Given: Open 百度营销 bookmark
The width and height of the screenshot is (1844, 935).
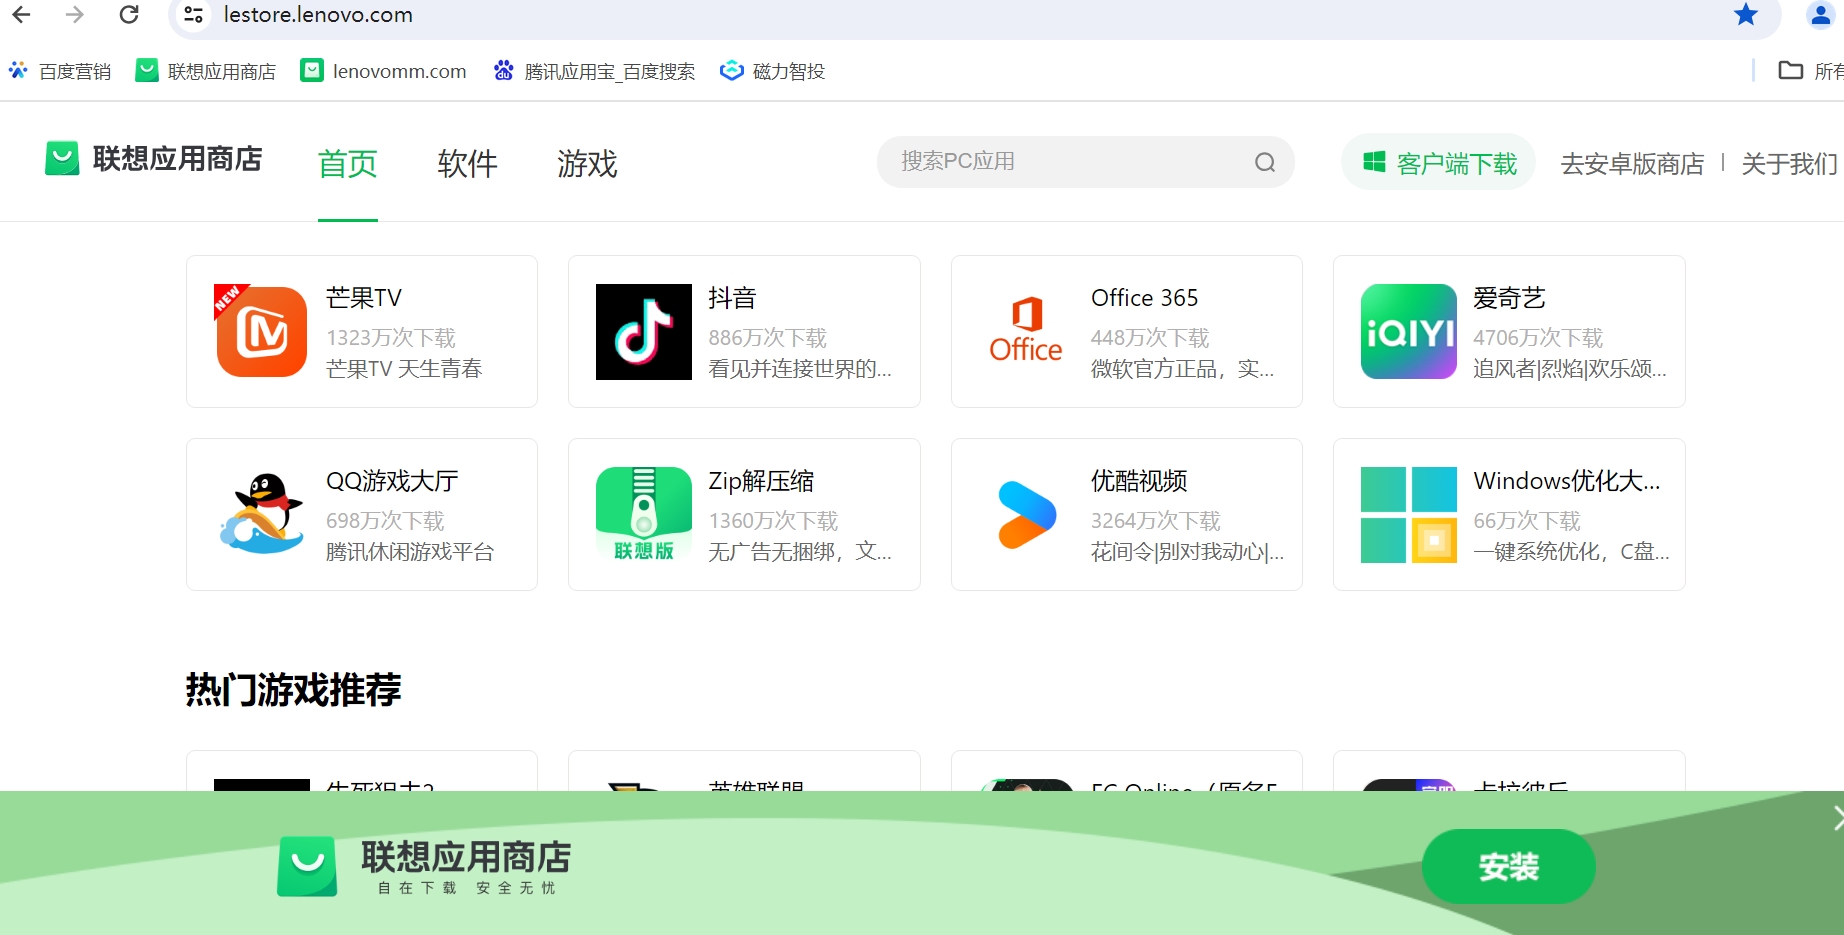Looking at the screenshot, I should tap(60, 71).
